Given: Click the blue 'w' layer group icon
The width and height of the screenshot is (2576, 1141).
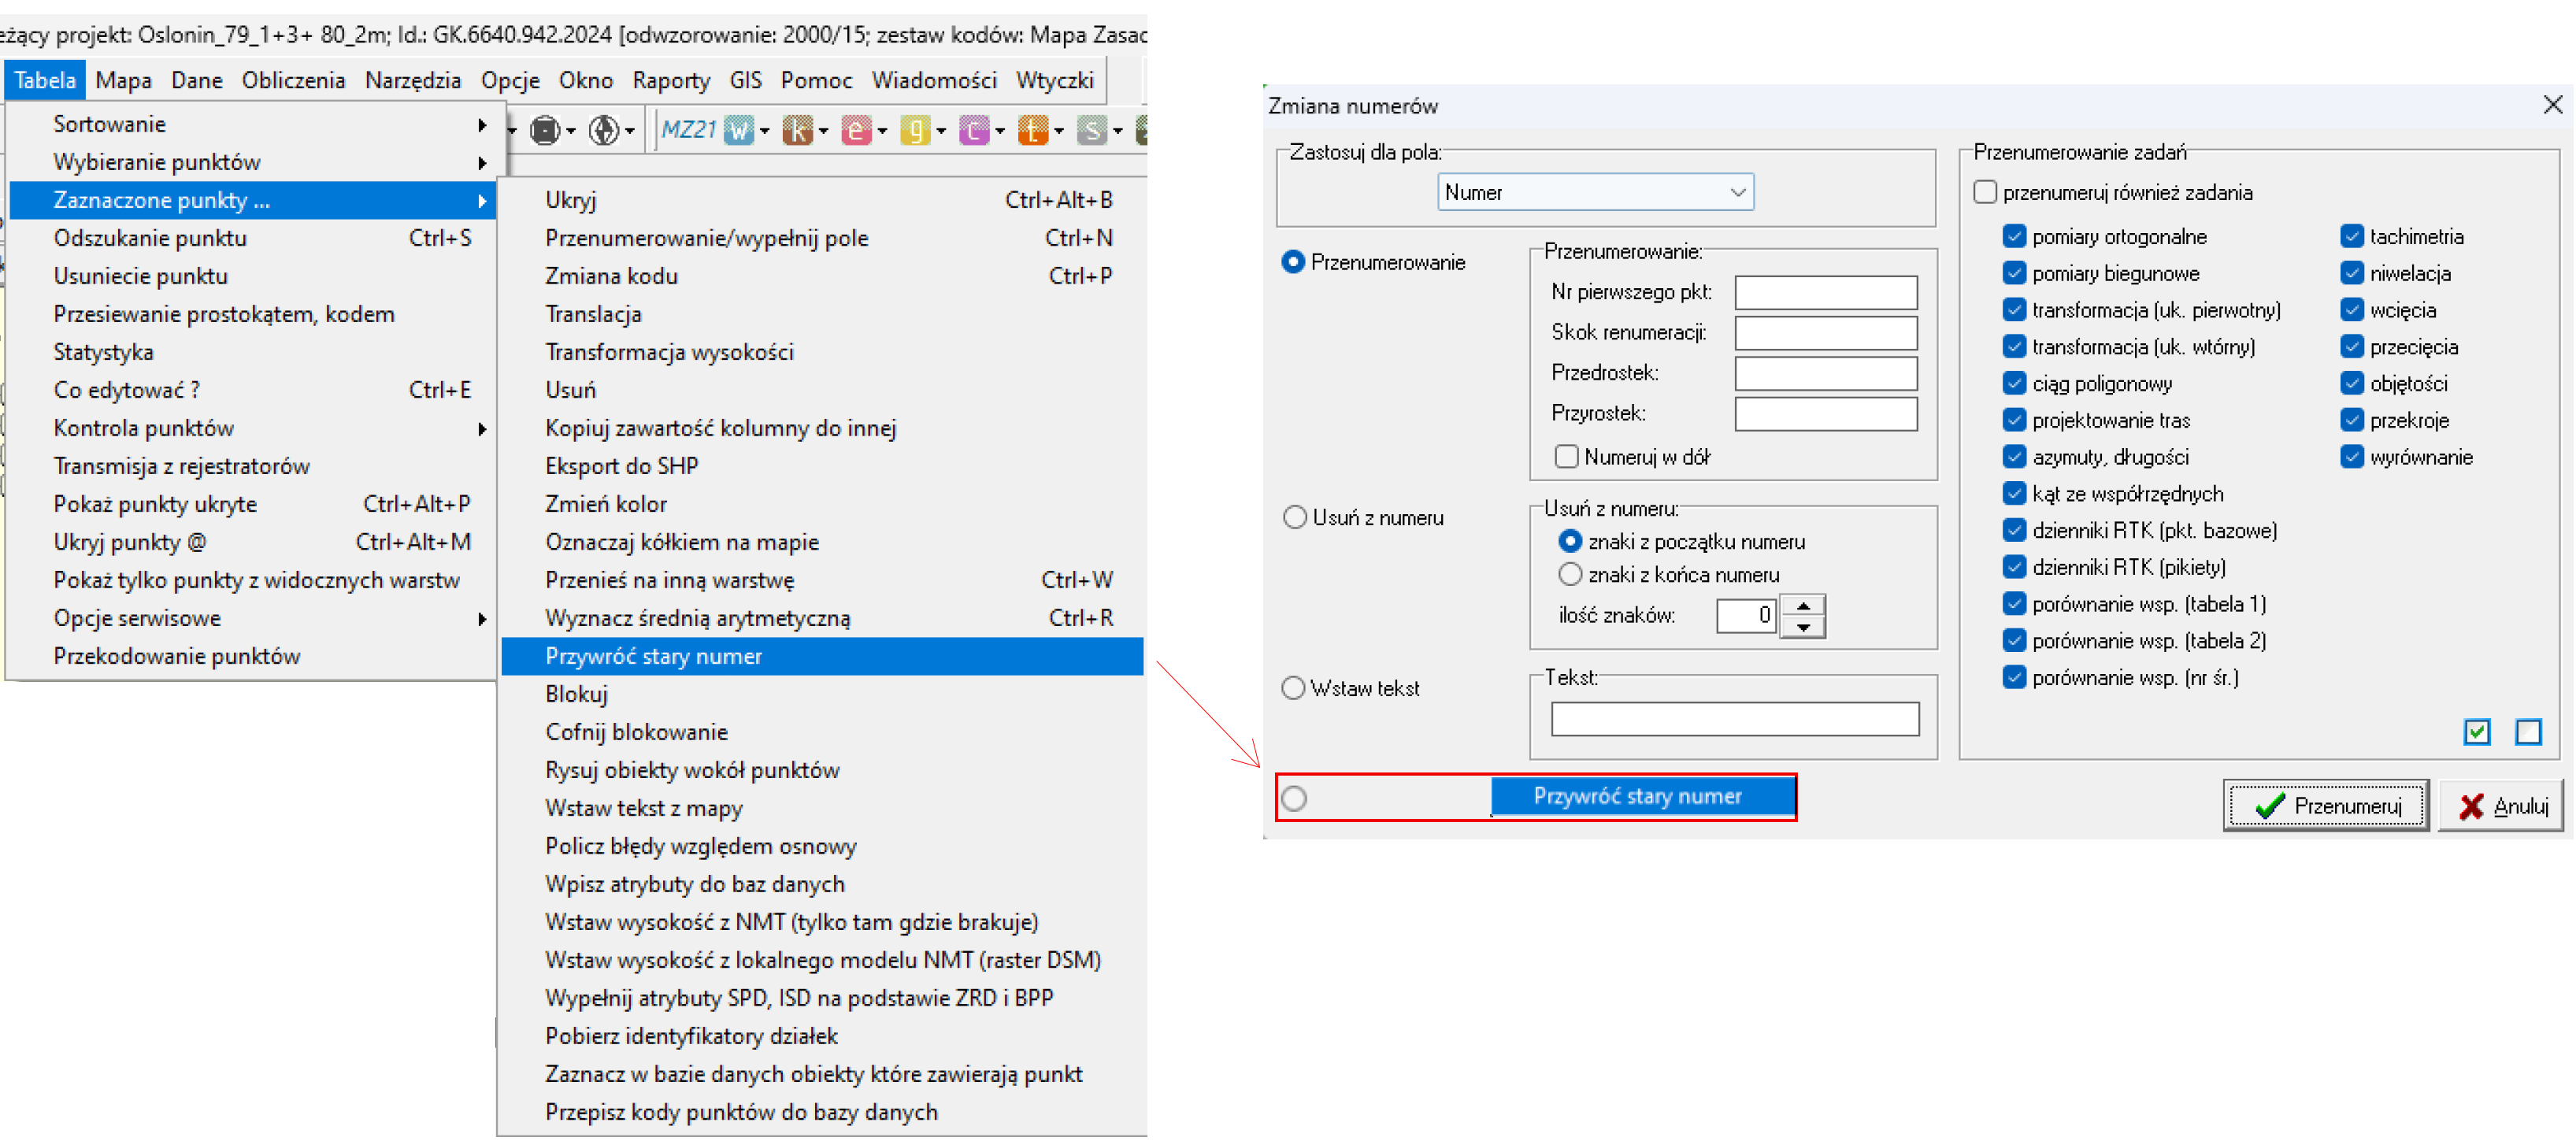Looking at the screenshot, I should click(738, 130).
